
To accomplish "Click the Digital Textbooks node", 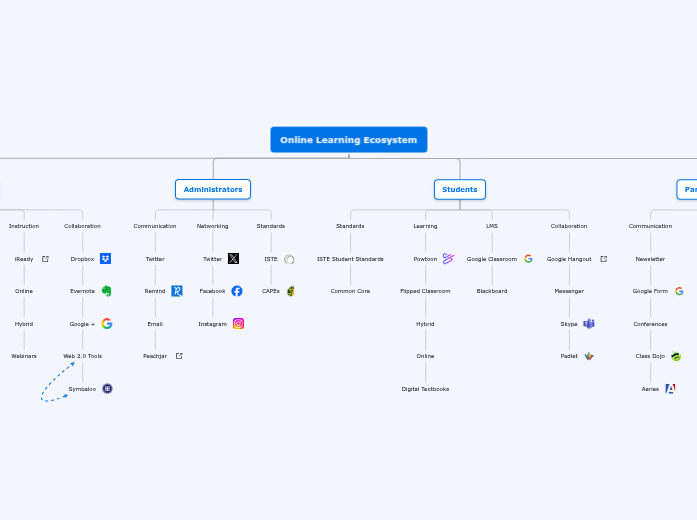I will point(425,389).
